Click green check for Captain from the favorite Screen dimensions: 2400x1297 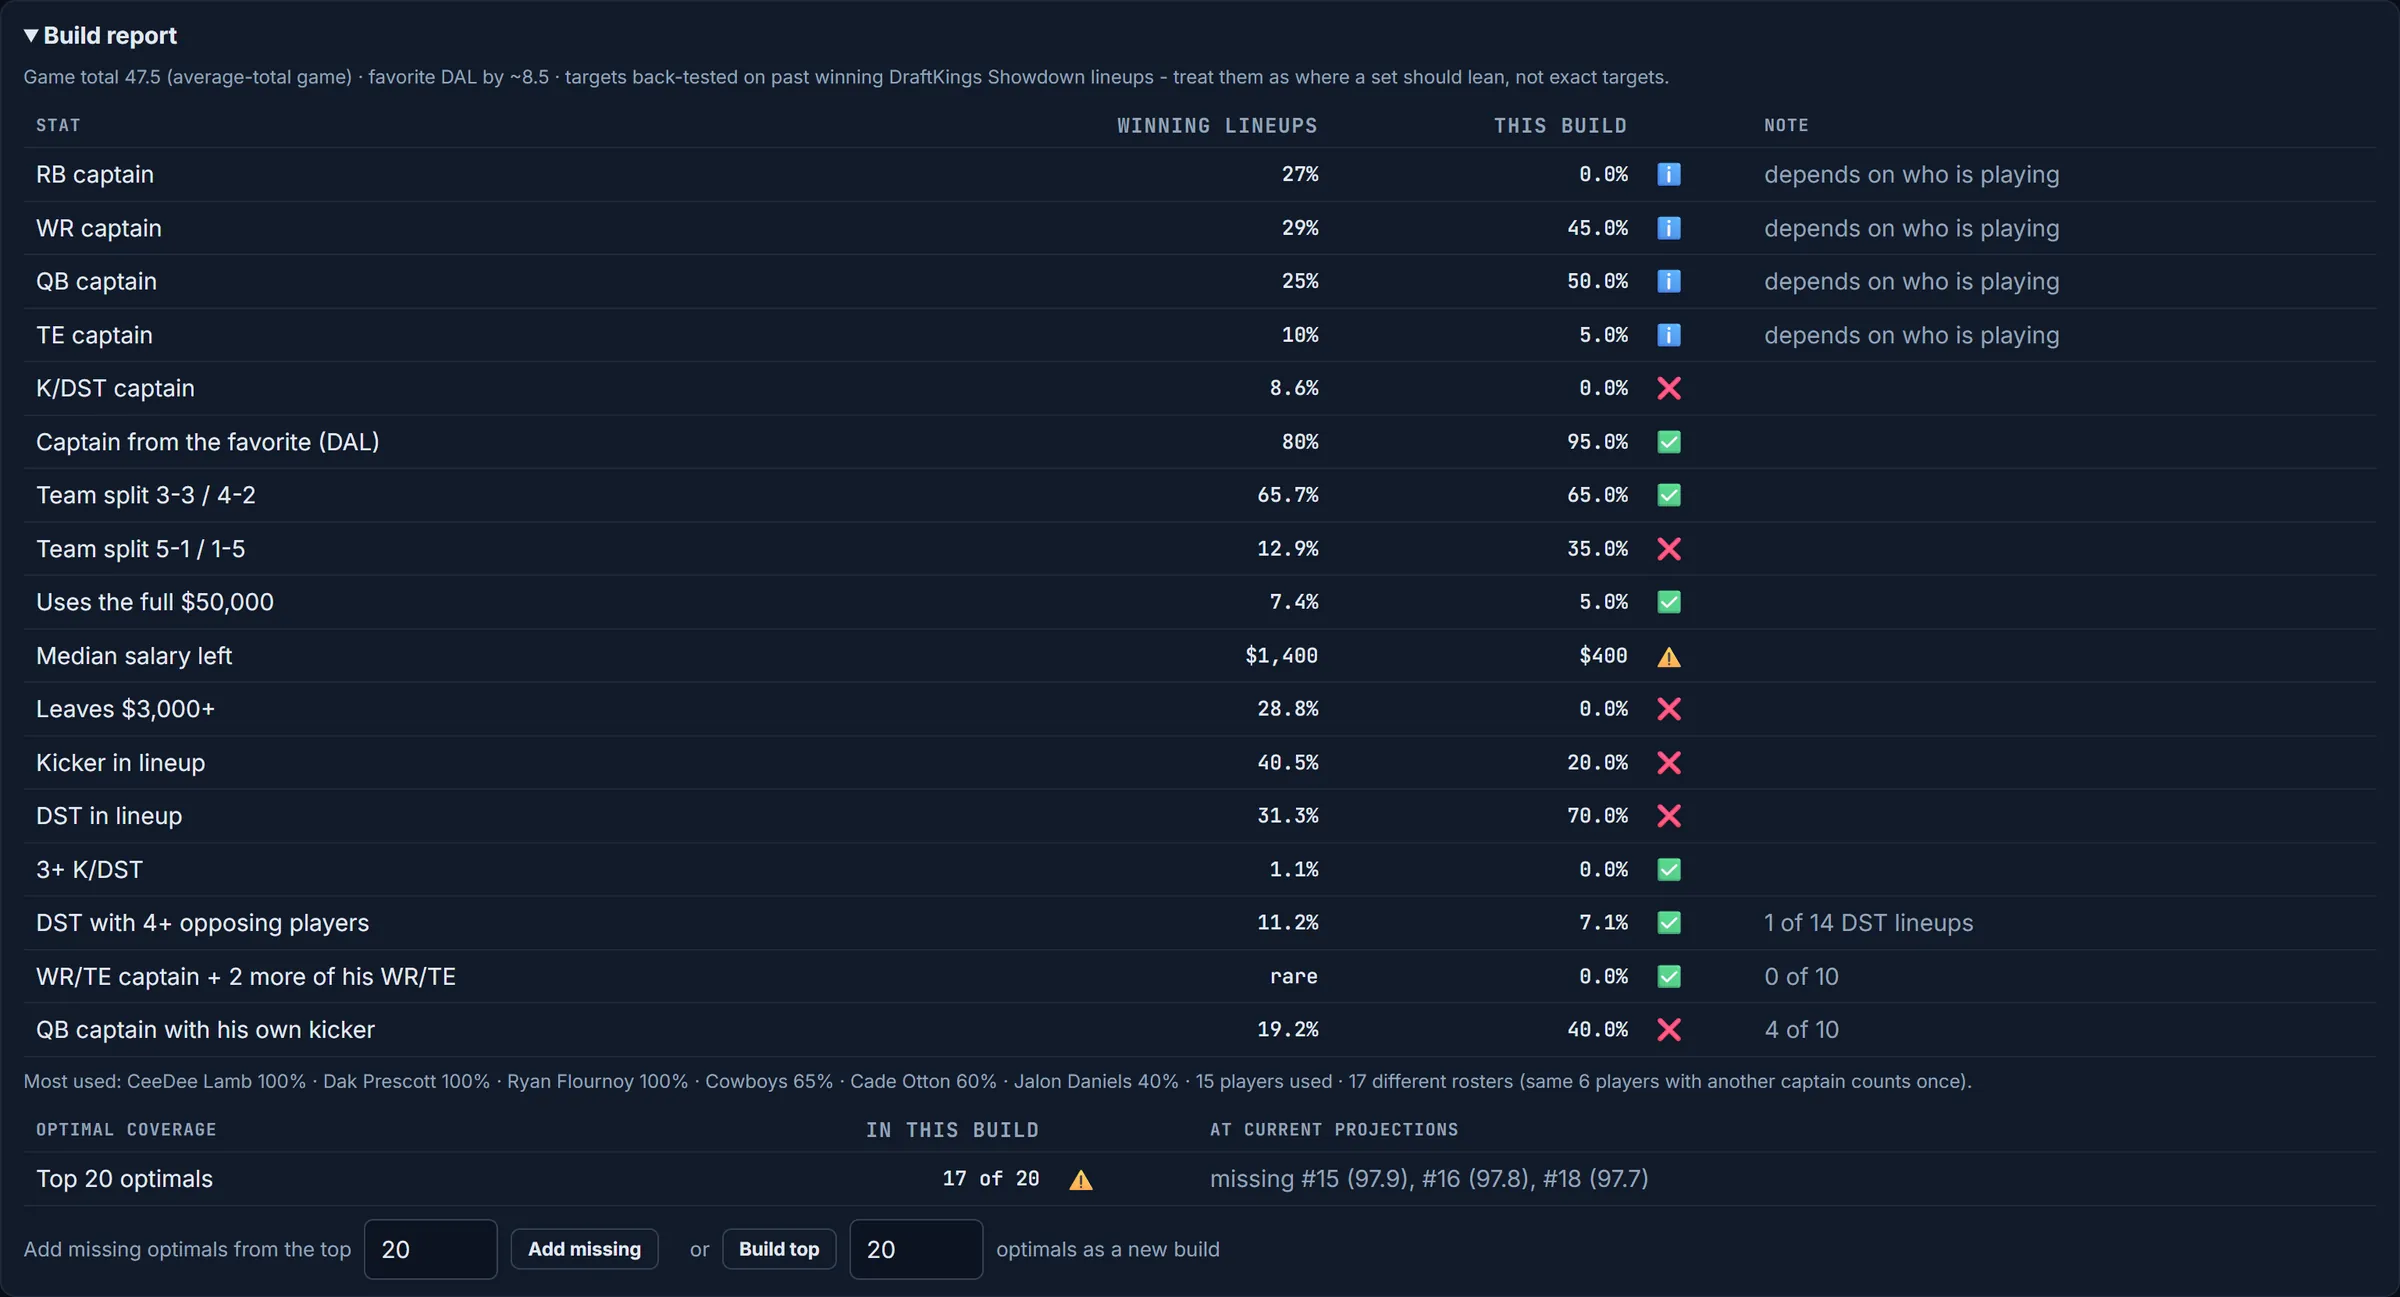pos(1668,442)
